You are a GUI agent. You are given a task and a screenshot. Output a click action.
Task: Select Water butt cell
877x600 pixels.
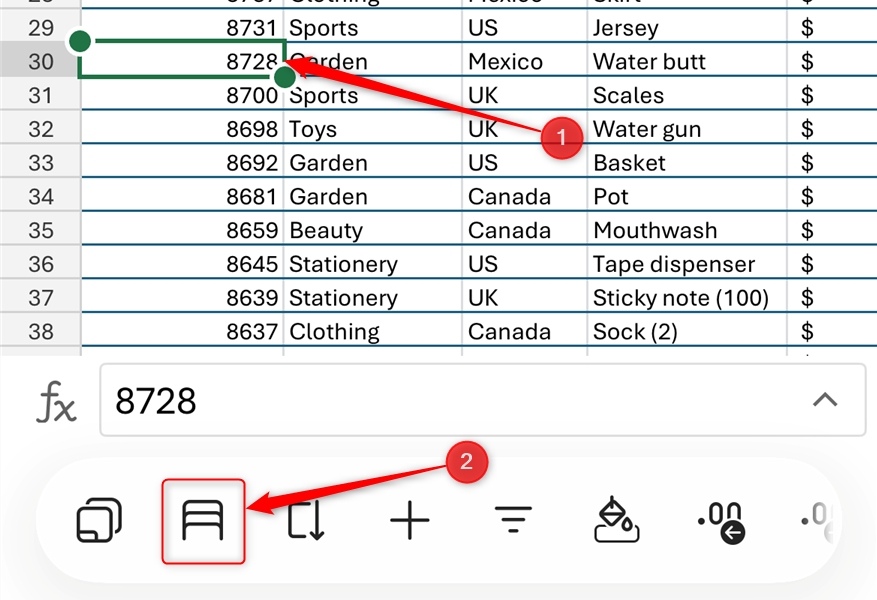point(687,61)
